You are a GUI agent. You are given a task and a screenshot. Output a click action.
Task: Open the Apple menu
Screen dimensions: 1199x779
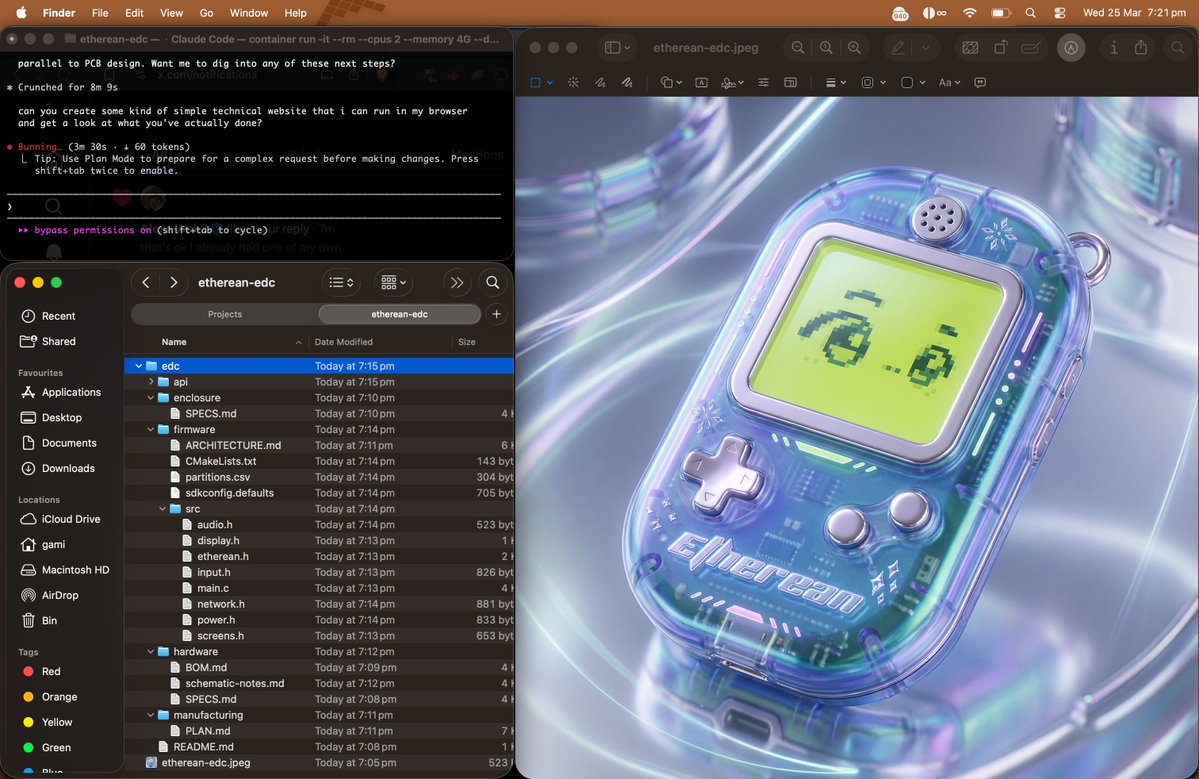point(21,12)
